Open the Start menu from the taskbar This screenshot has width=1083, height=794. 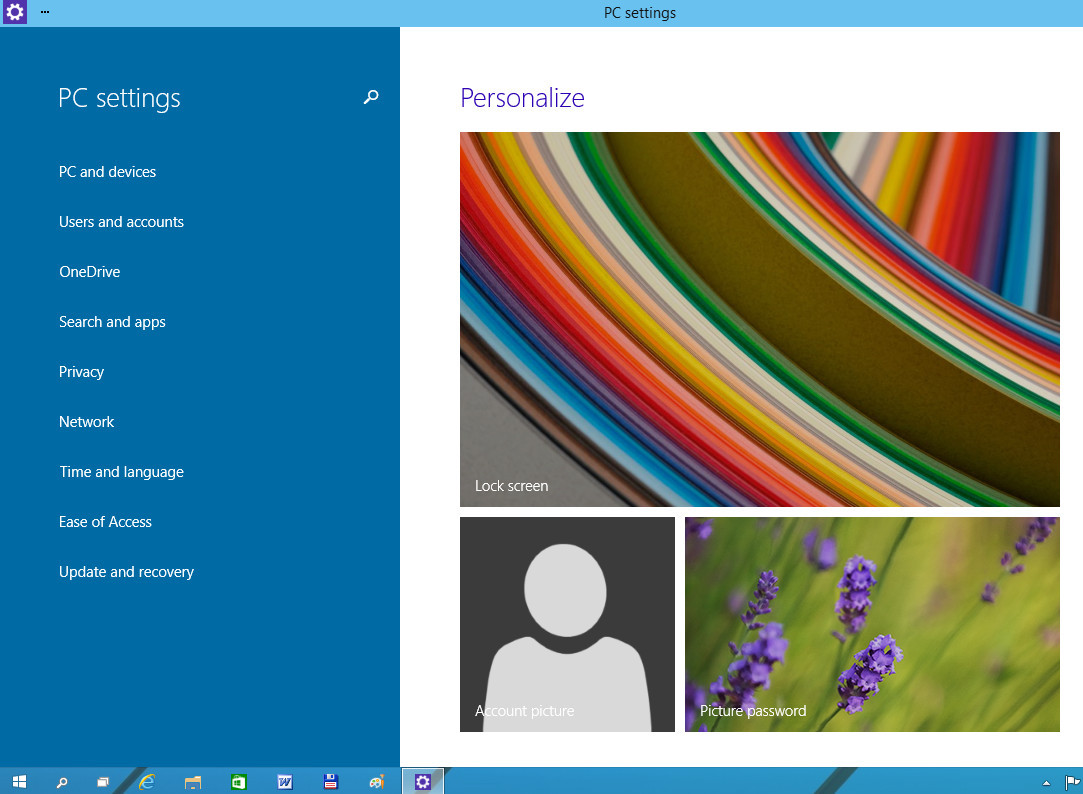19,782
